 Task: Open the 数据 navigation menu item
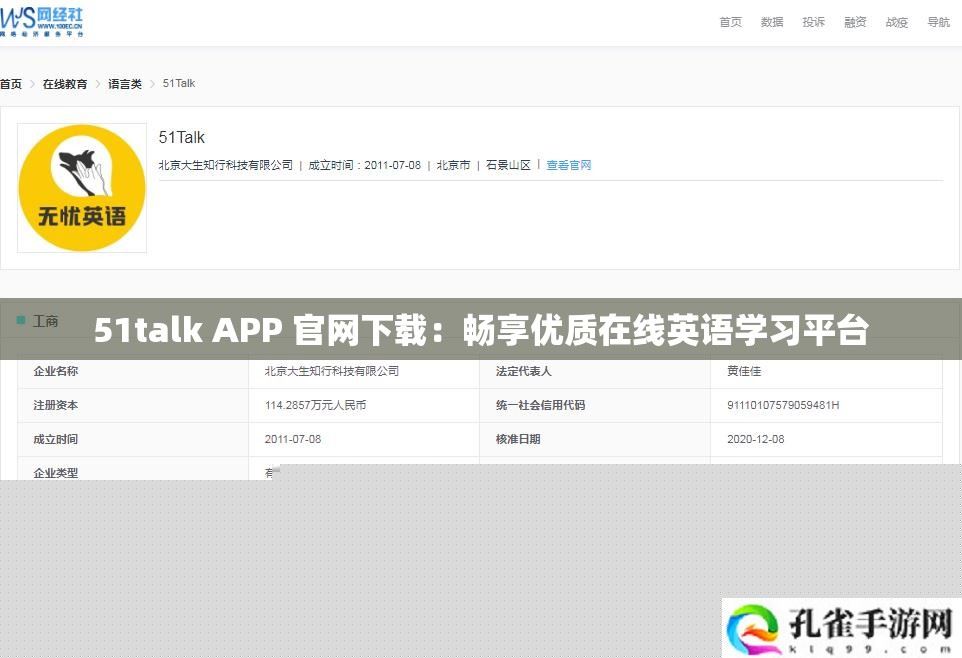point(772,22)
